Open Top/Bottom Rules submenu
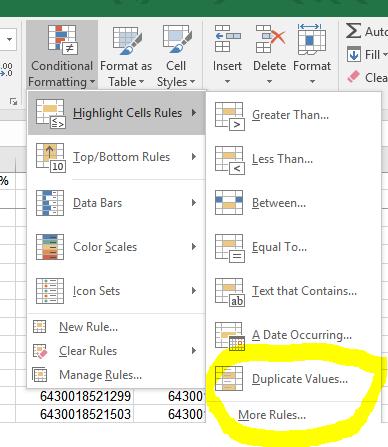The height and width of the screenshot is (447, 388). 116,157
